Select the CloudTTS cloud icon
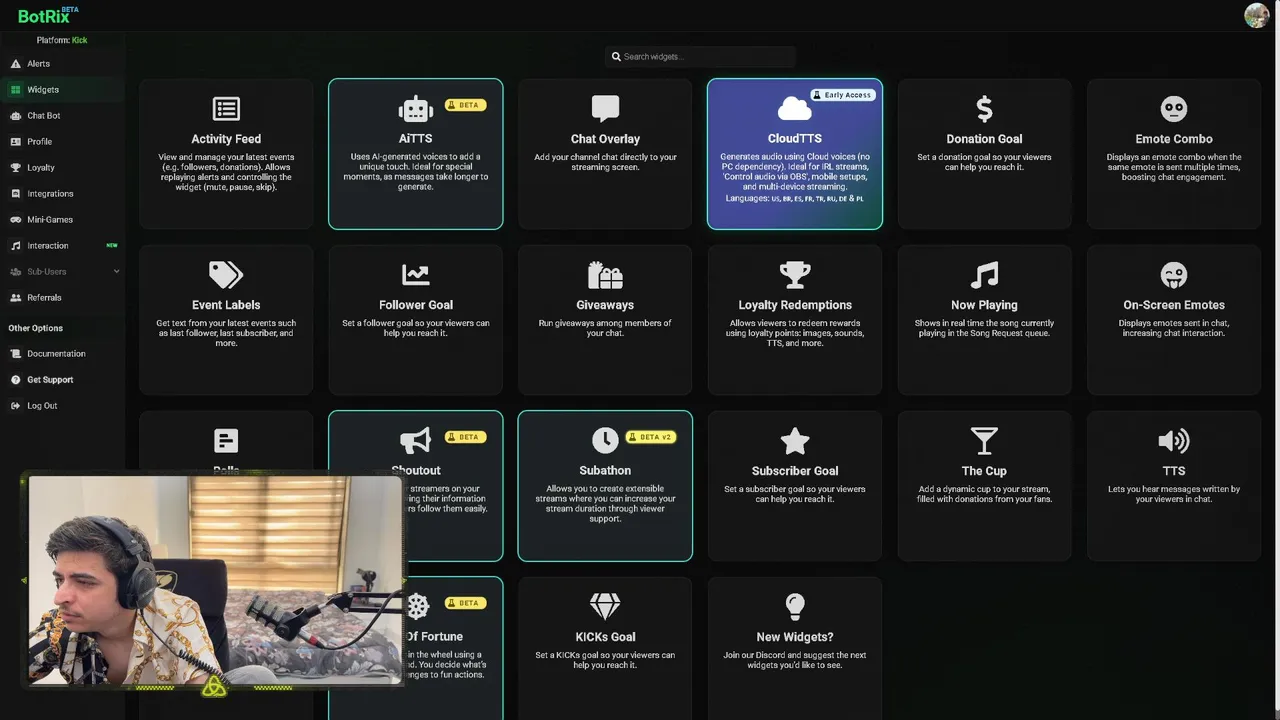Screen dimensions: 1280x720 tap(795, 108)
